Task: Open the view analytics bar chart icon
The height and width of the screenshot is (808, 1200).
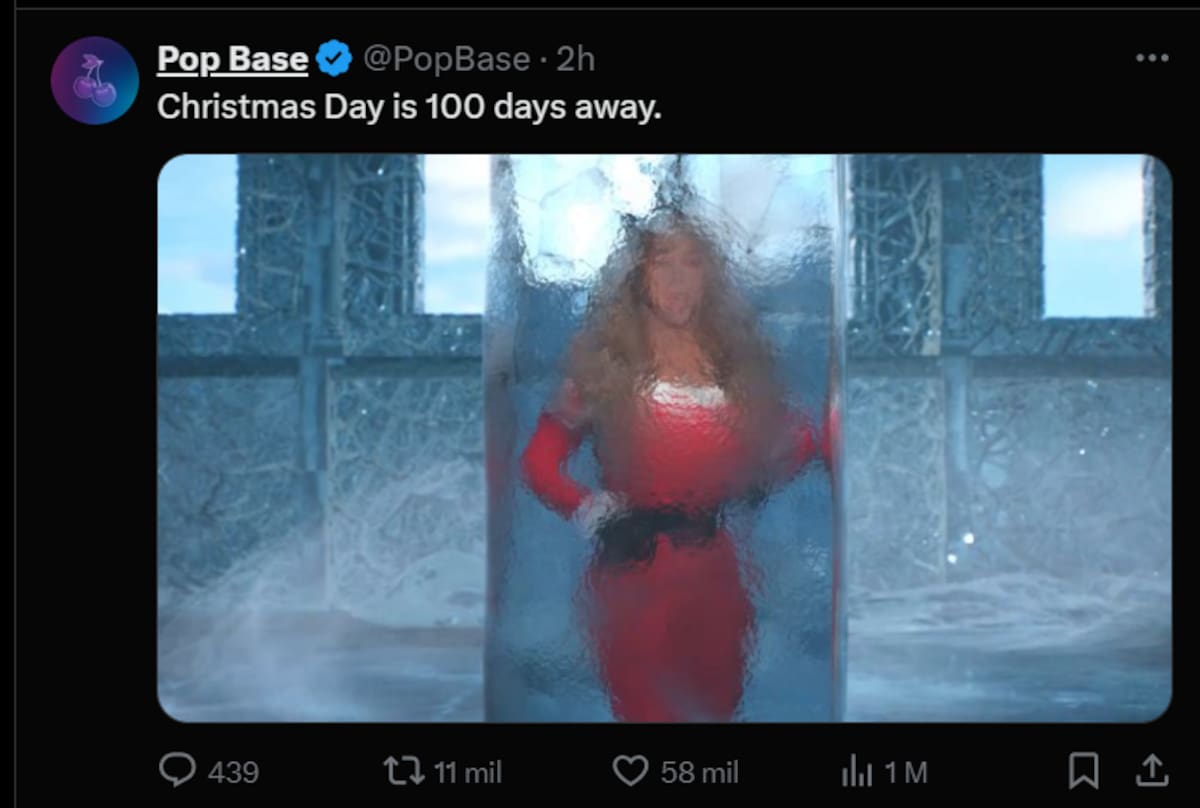Action: coord(856,770)
